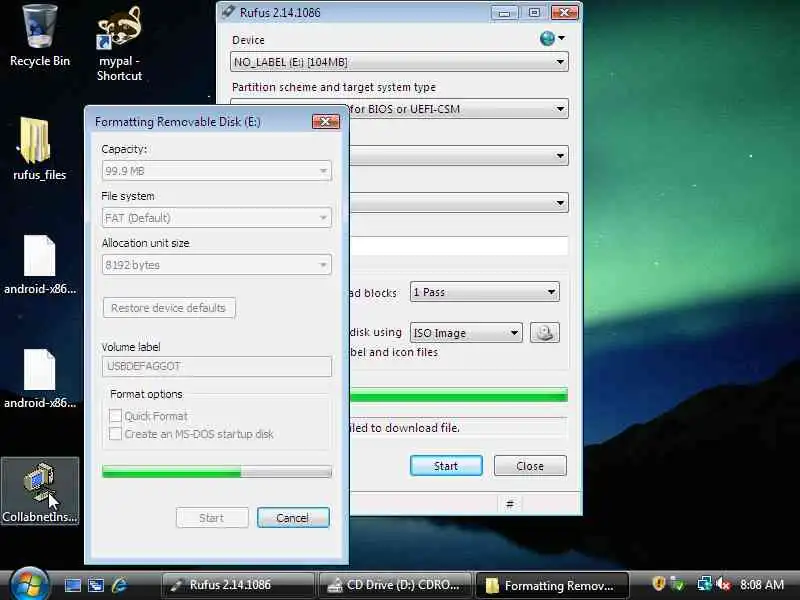Open the Rufus Device dropdown

(x=399, y=62)
